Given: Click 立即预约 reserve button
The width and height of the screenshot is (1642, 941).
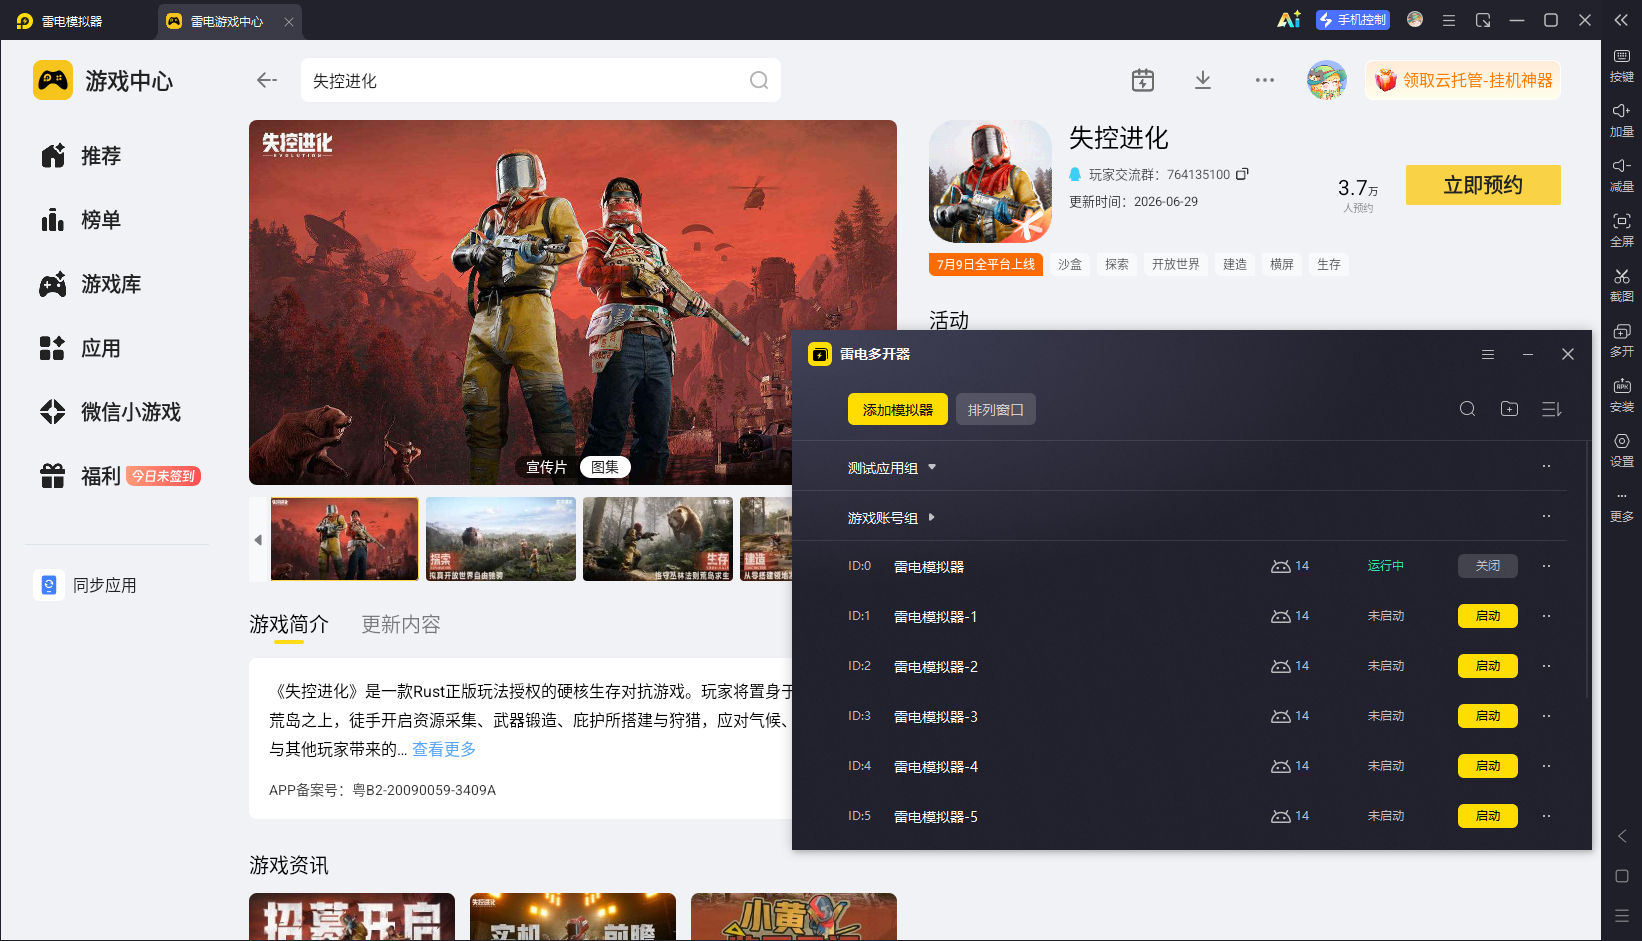Looking at the screenshot, I should click(x=1483, y=185).
